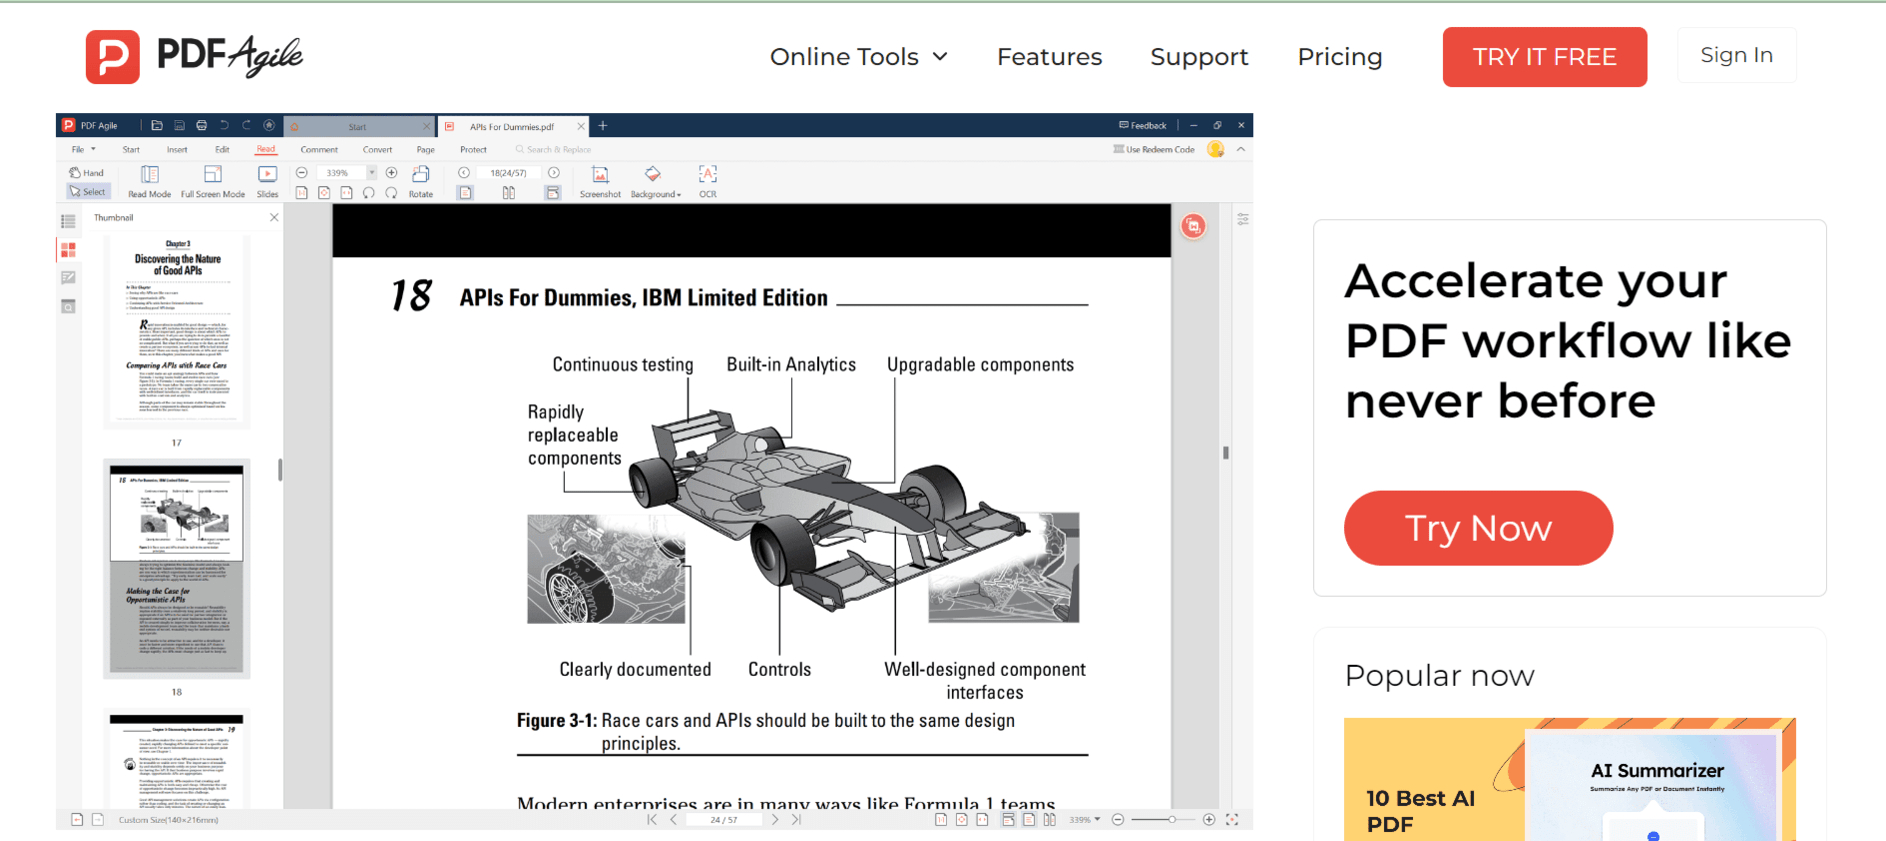1886x841 pixels.
Task: Activate the Select cursor tool
Action: tap(87, 192)
